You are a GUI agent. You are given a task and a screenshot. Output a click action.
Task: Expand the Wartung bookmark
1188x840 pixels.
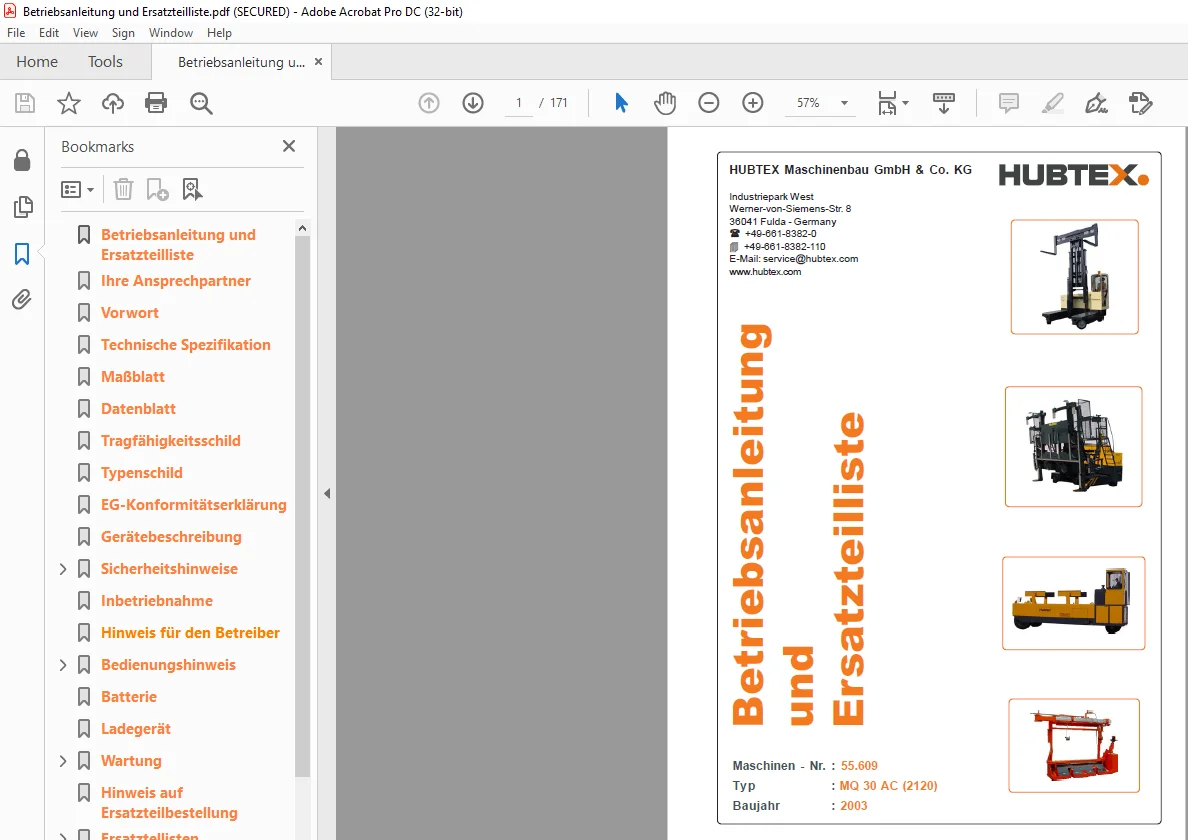[64, 760]
